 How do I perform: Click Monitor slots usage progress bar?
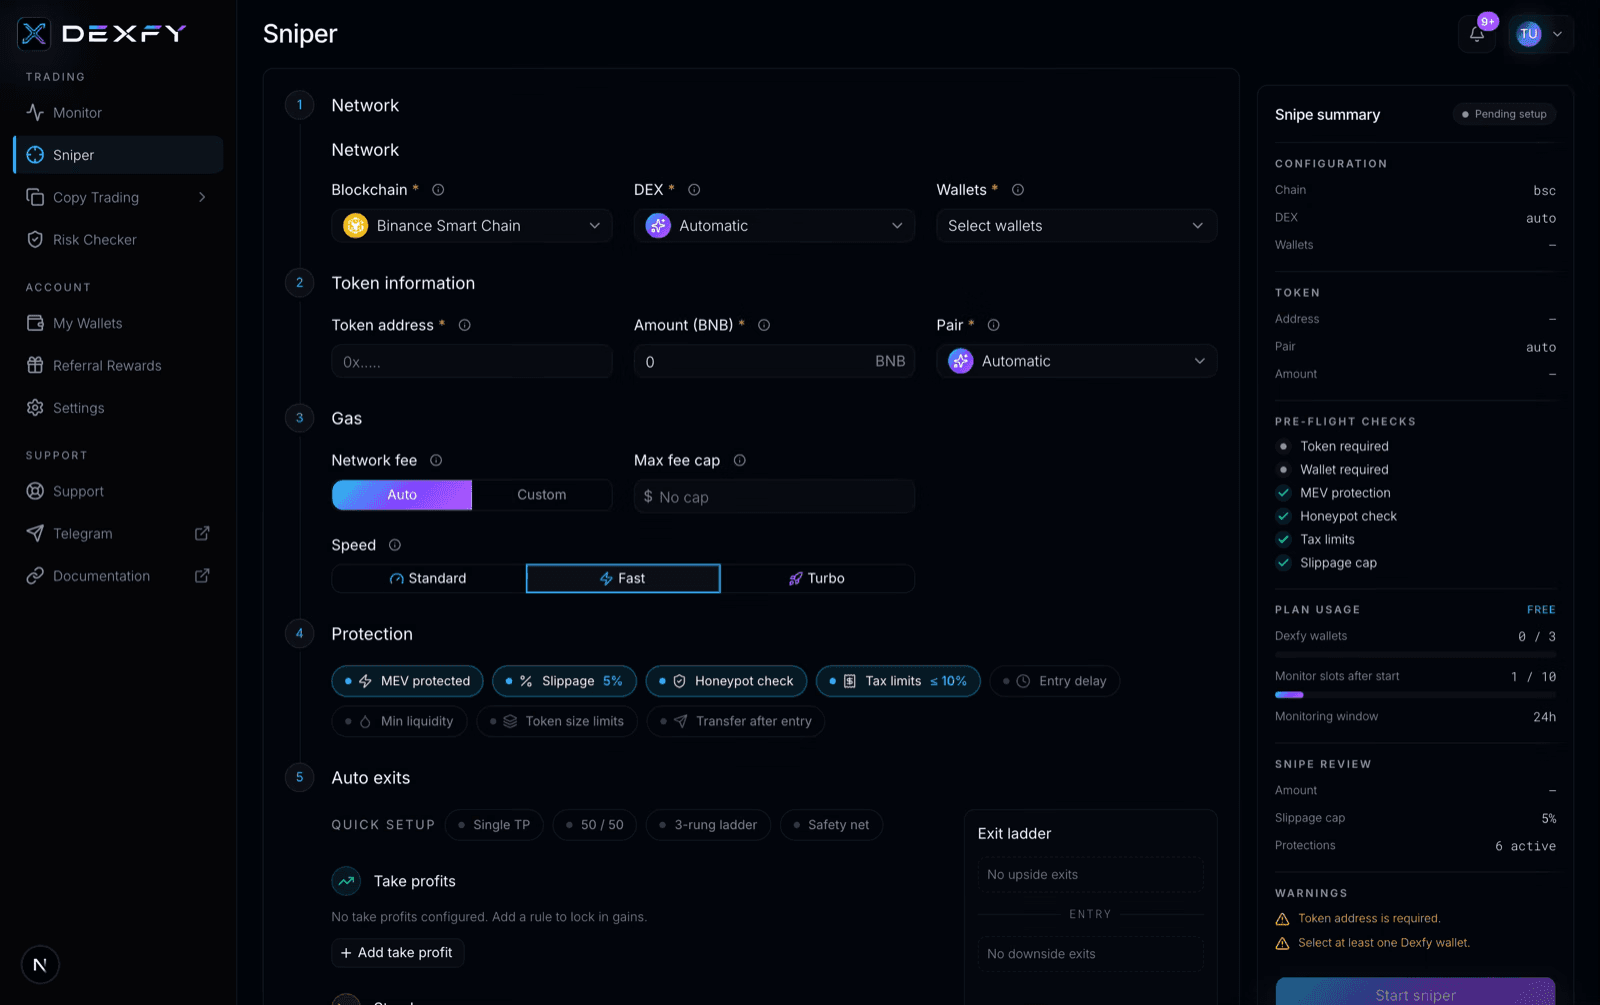(1416, 694)
